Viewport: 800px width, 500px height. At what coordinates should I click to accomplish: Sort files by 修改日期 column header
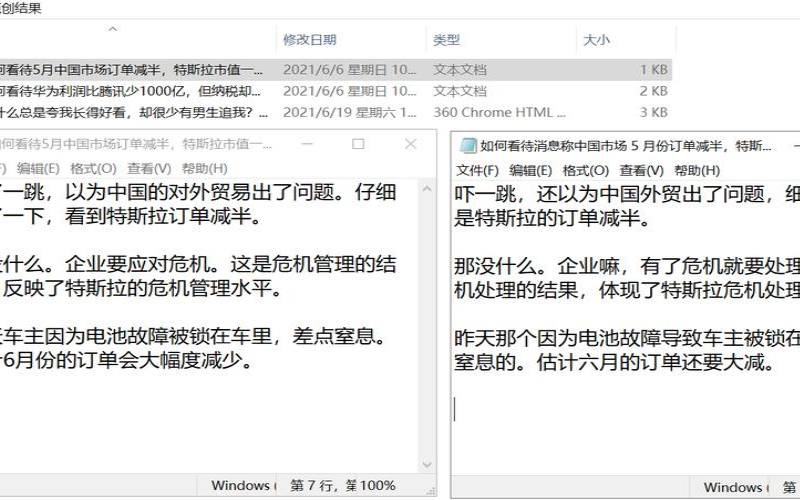tap(310, 40)
